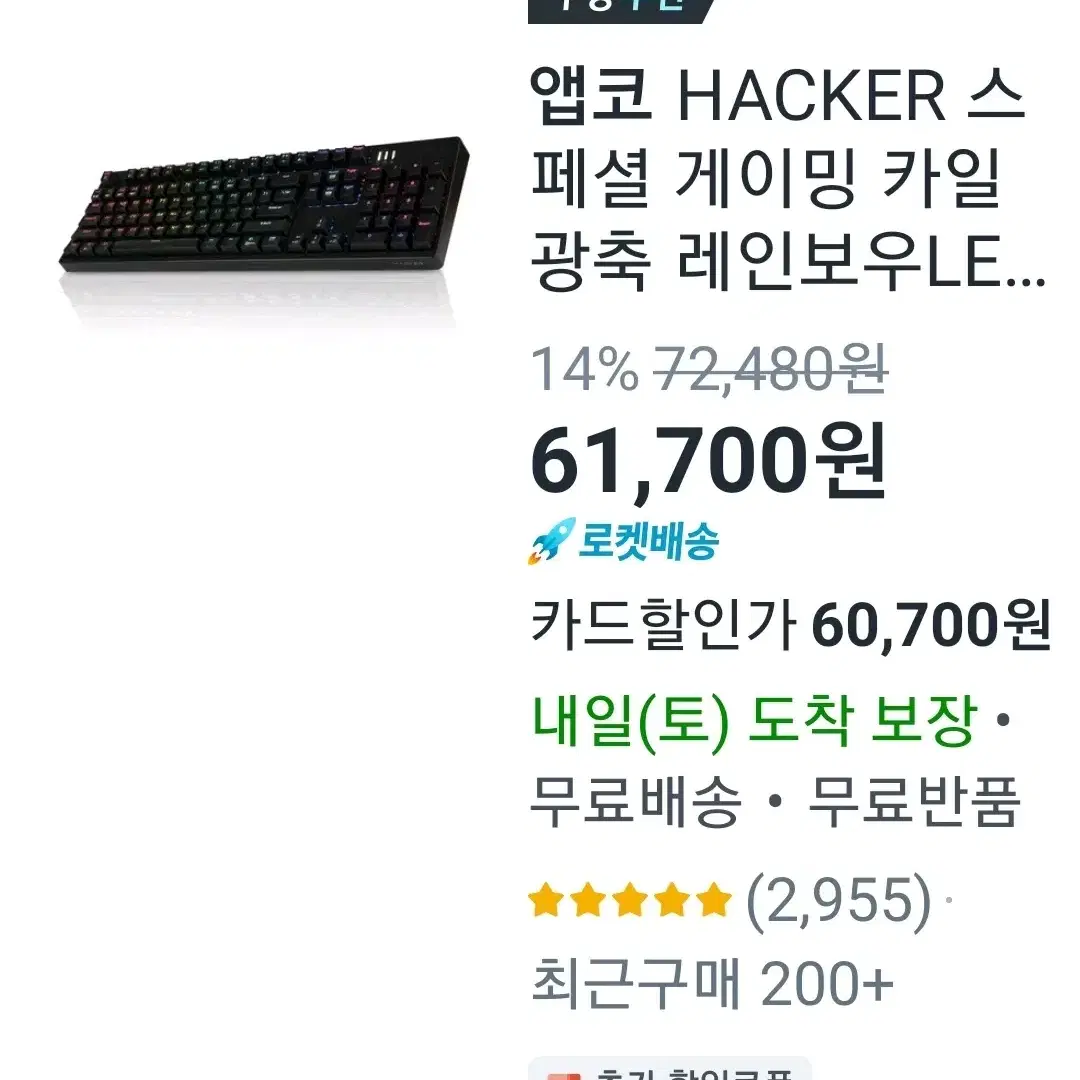1080x1080 pixels.
Task: Click the 로켓배송 badge text
Action: (648, 541)
